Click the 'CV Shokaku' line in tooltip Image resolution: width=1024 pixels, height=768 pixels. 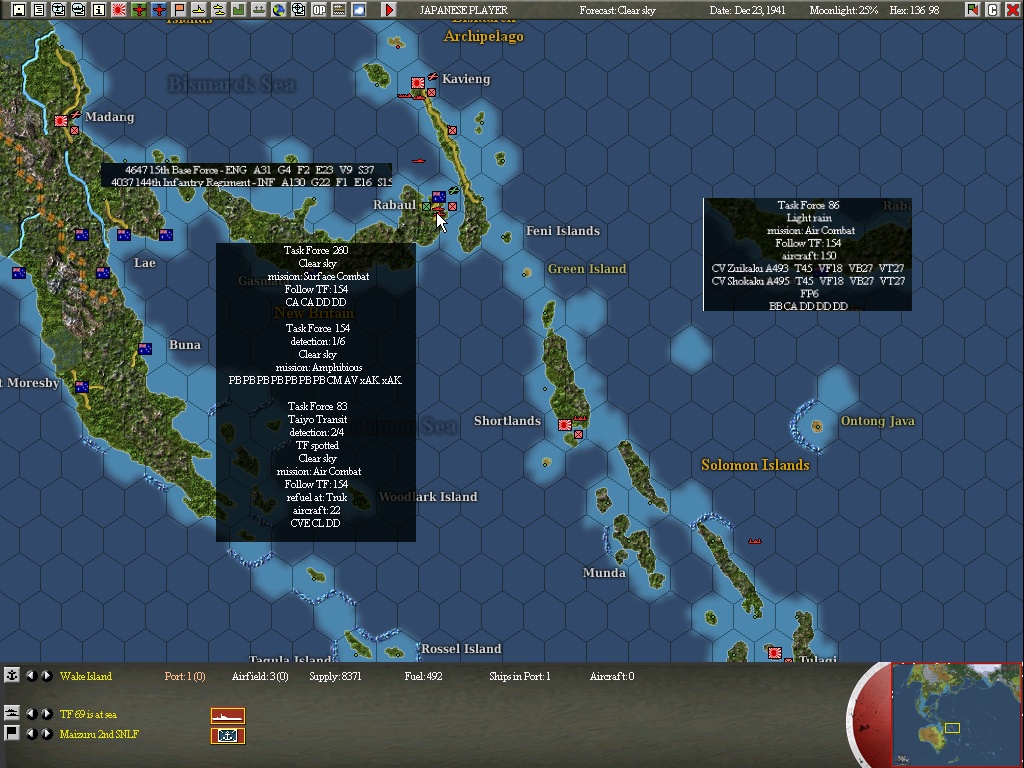[x=808, y=281]
